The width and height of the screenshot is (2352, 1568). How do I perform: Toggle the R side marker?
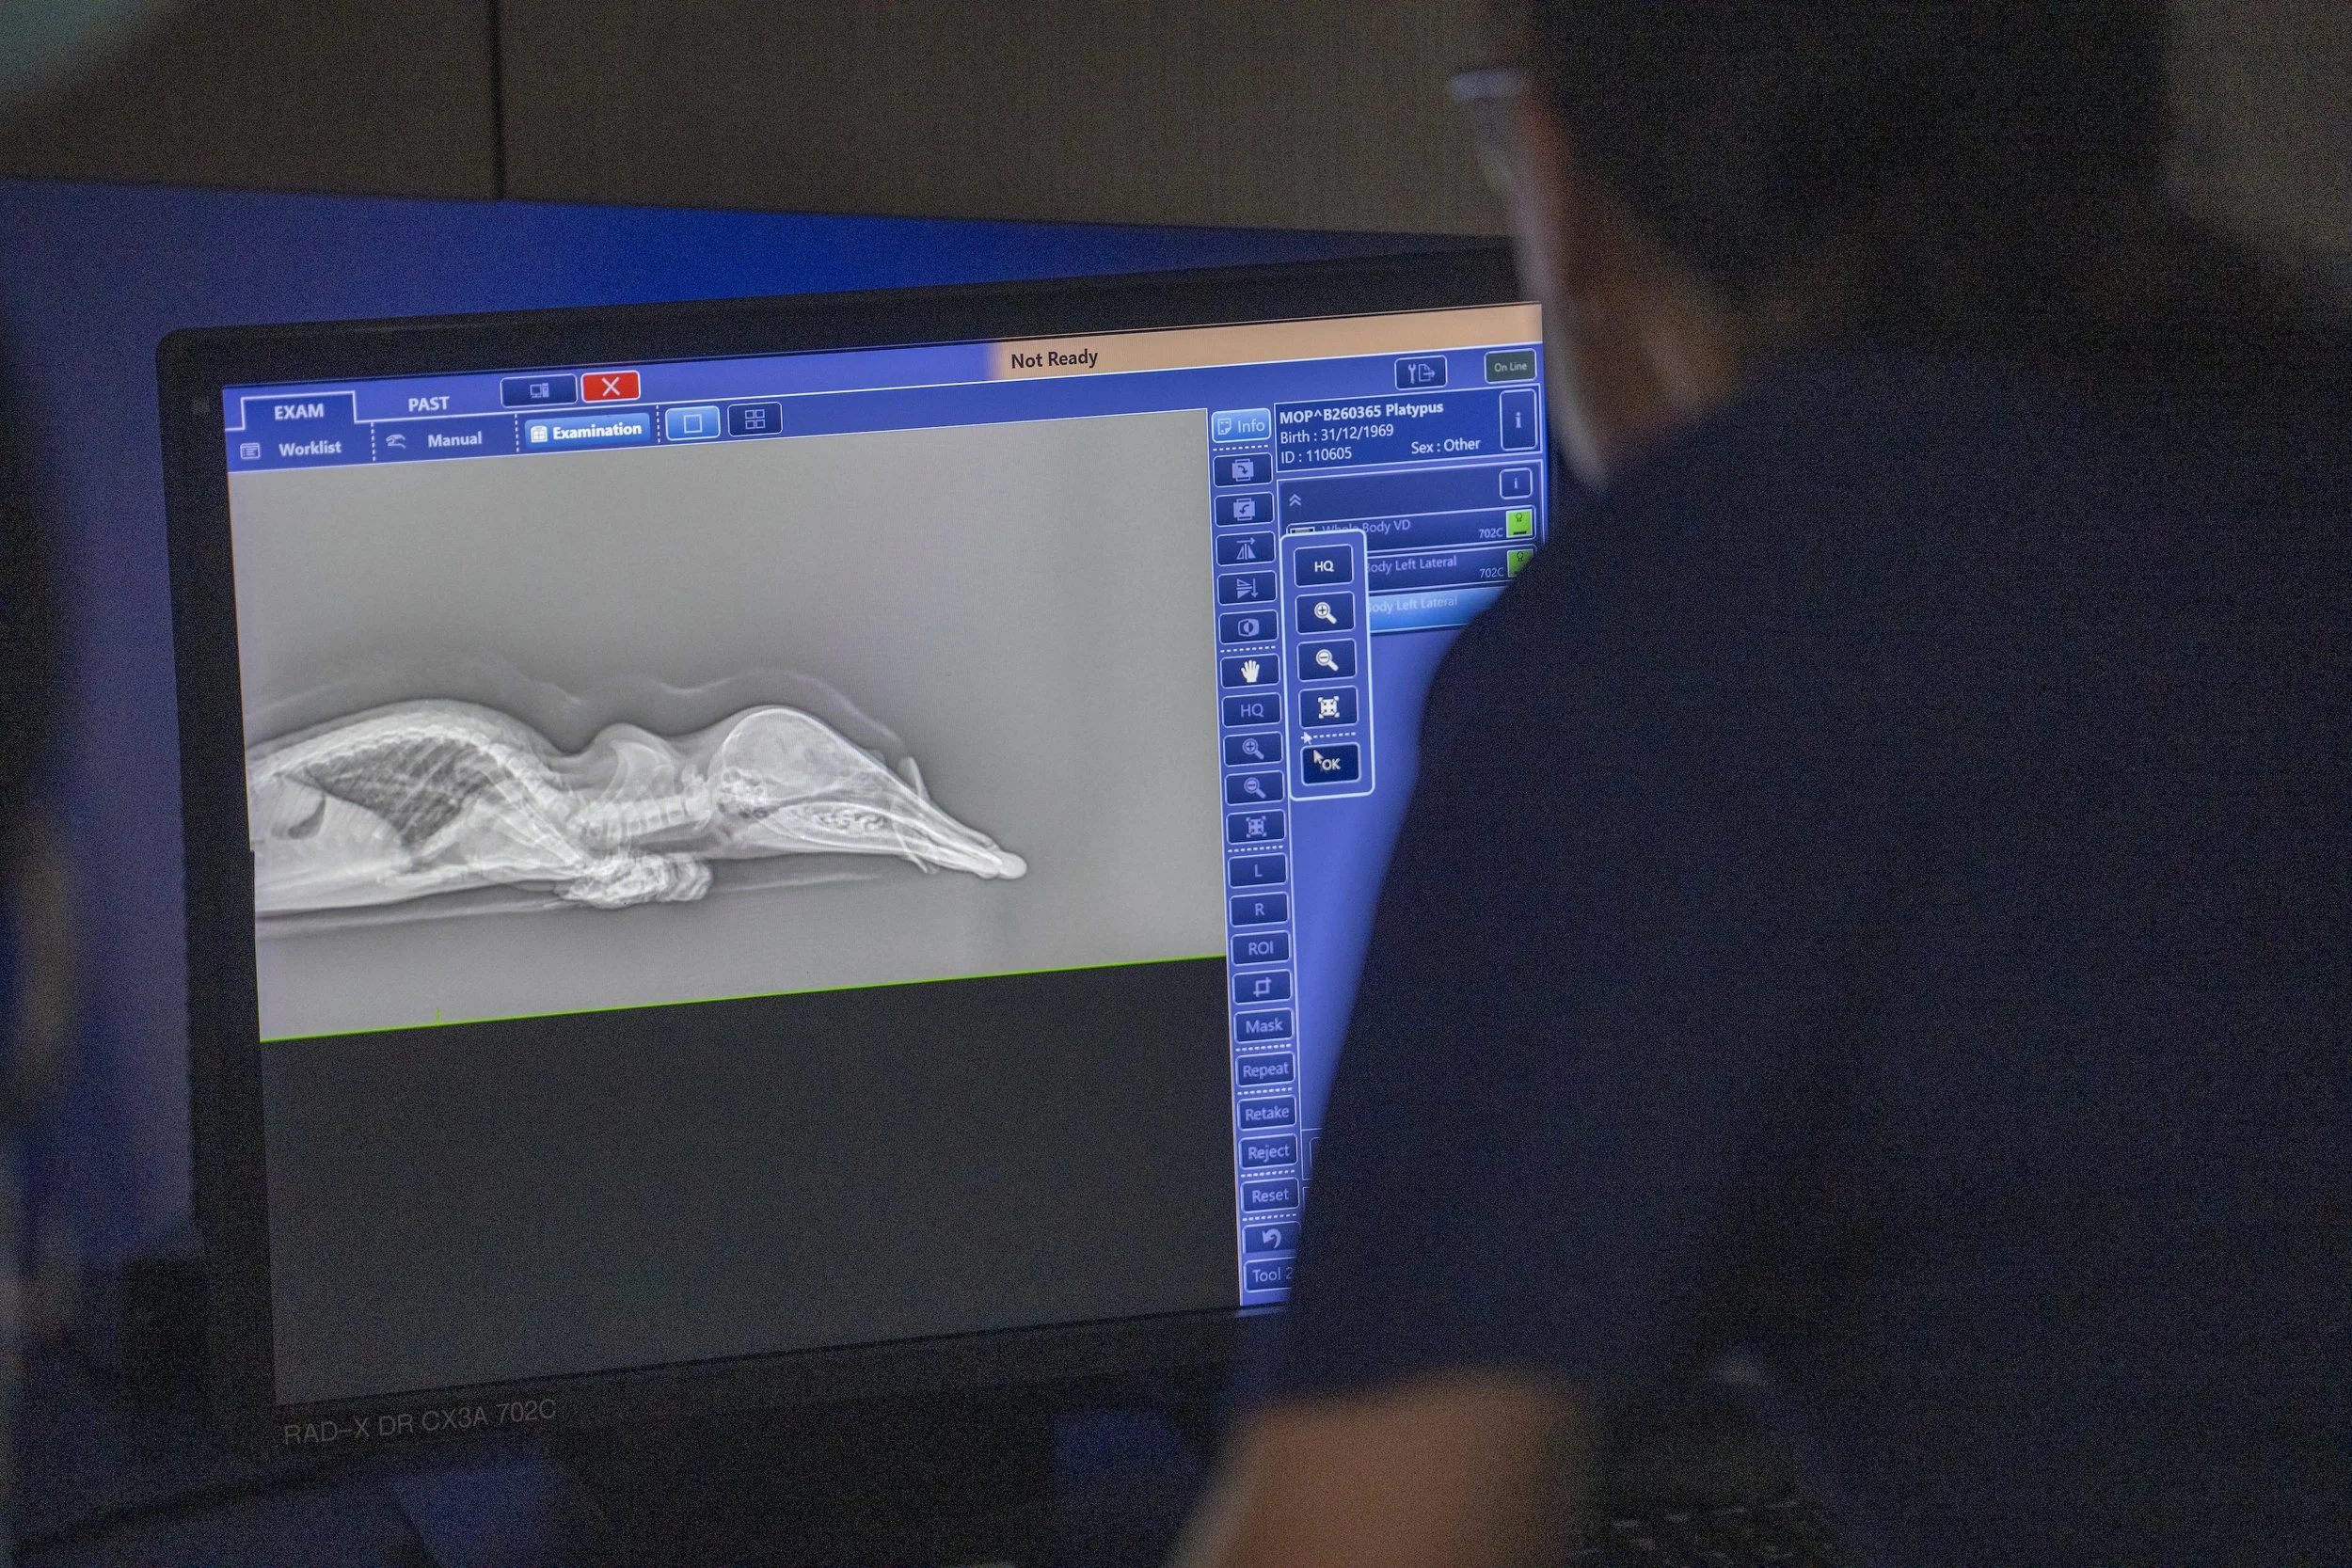1259,910
